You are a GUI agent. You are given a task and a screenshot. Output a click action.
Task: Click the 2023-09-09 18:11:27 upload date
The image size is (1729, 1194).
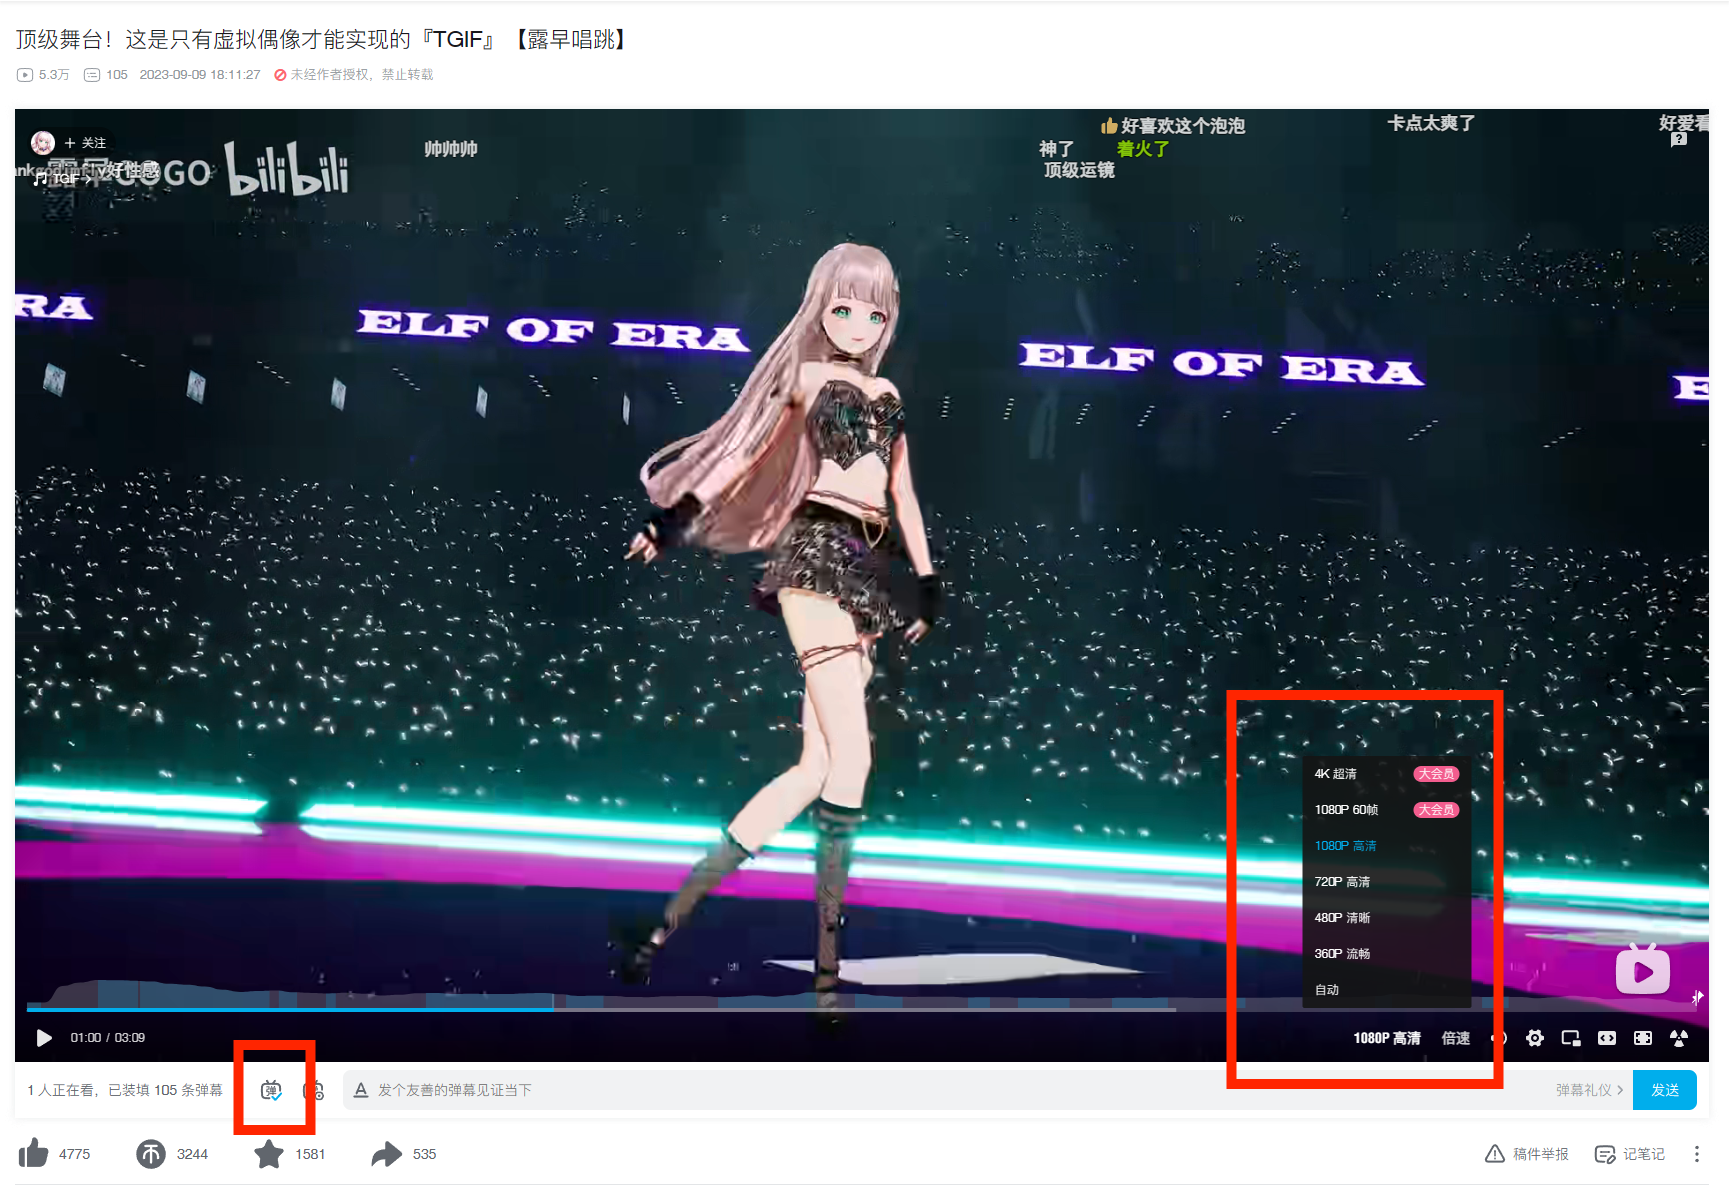(x=200, y=75)
